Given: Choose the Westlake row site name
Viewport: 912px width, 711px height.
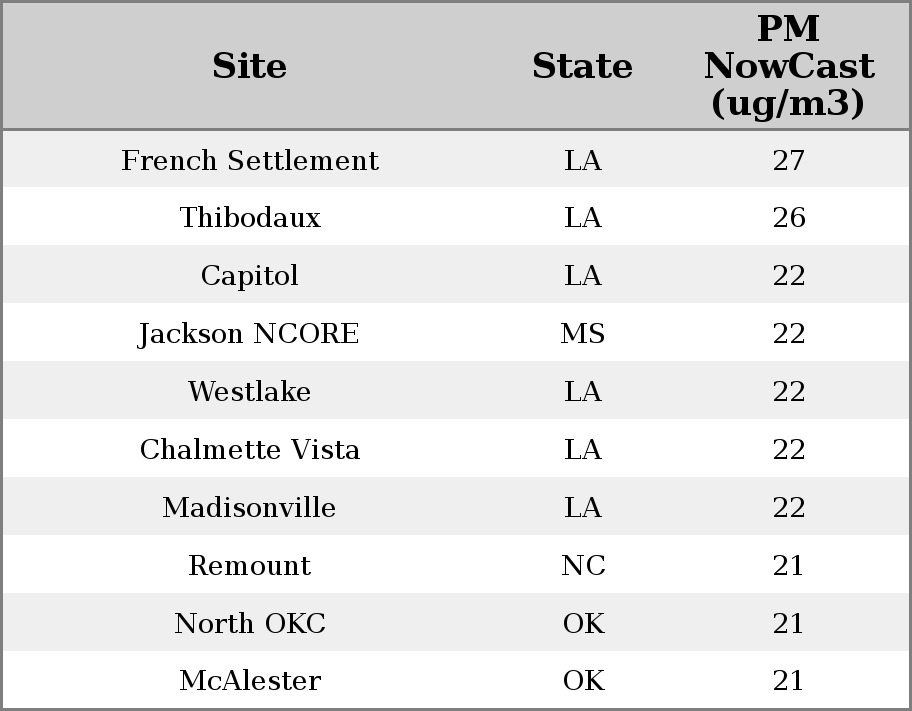Looking at the screenshot, I should click(250, 392).
